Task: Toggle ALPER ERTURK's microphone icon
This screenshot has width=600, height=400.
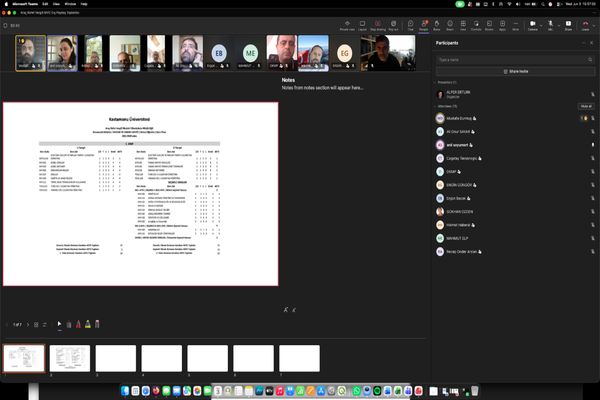Action: click(x=593, y=94)
